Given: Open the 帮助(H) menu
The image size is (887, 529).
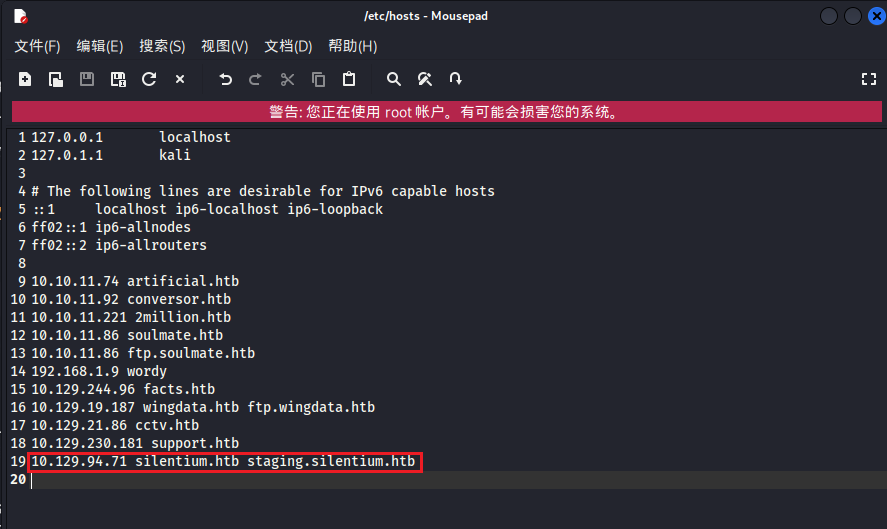Looking at the screenshot, I should click(352, 46).
